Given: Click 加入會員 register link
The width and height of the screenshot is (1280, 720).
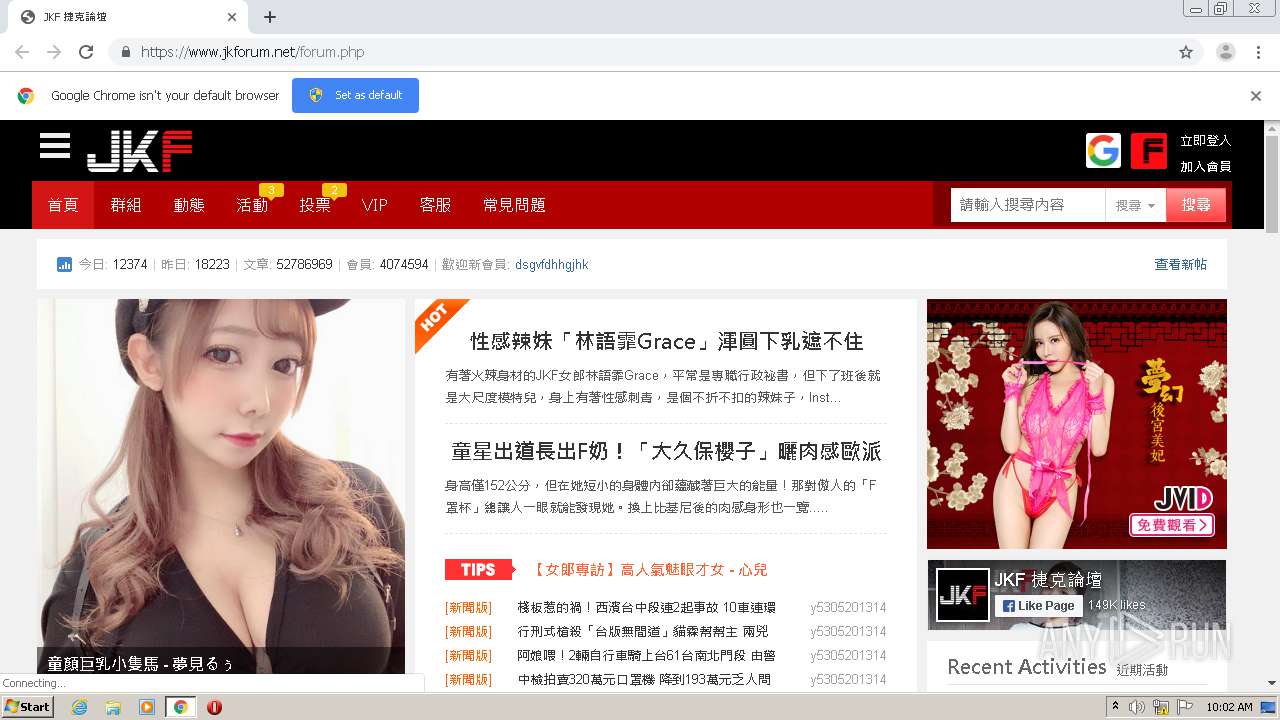Looking at the screenshot, I should click(x=1205, y=167).
